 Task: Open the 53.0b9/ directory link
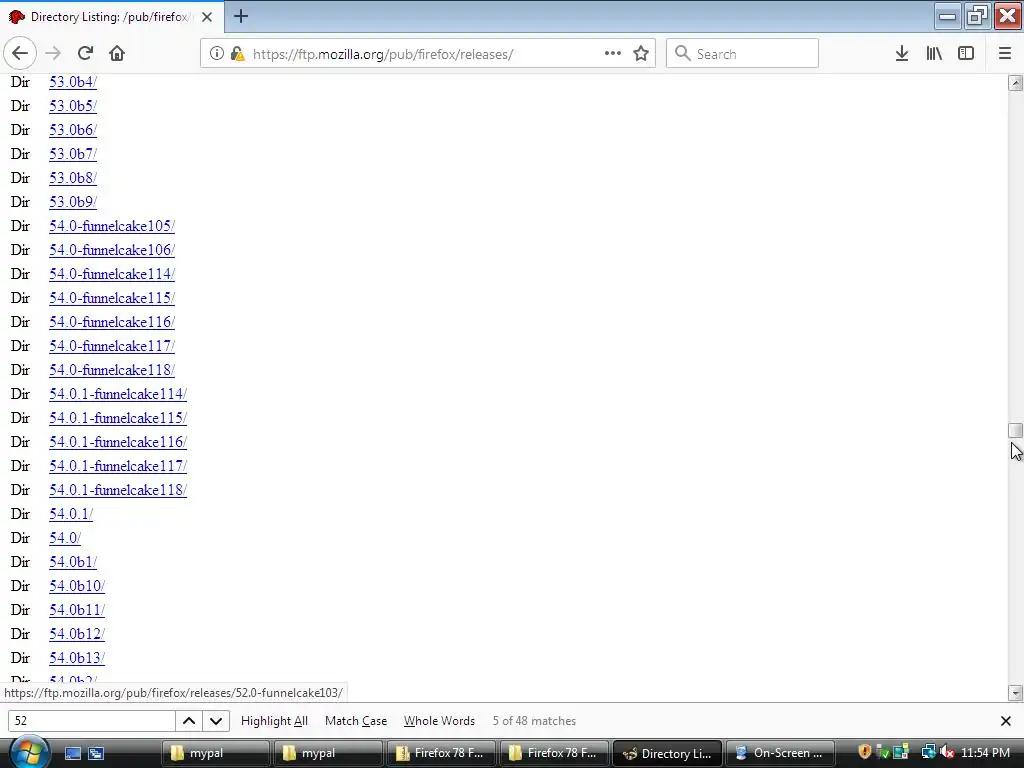[x=73, y=202]
